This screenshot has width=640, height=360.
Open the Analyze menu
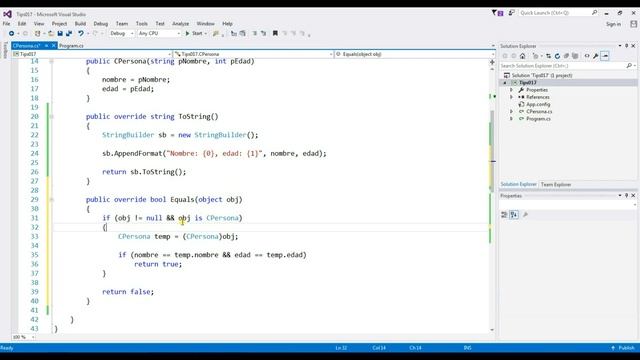pos(180,24)
